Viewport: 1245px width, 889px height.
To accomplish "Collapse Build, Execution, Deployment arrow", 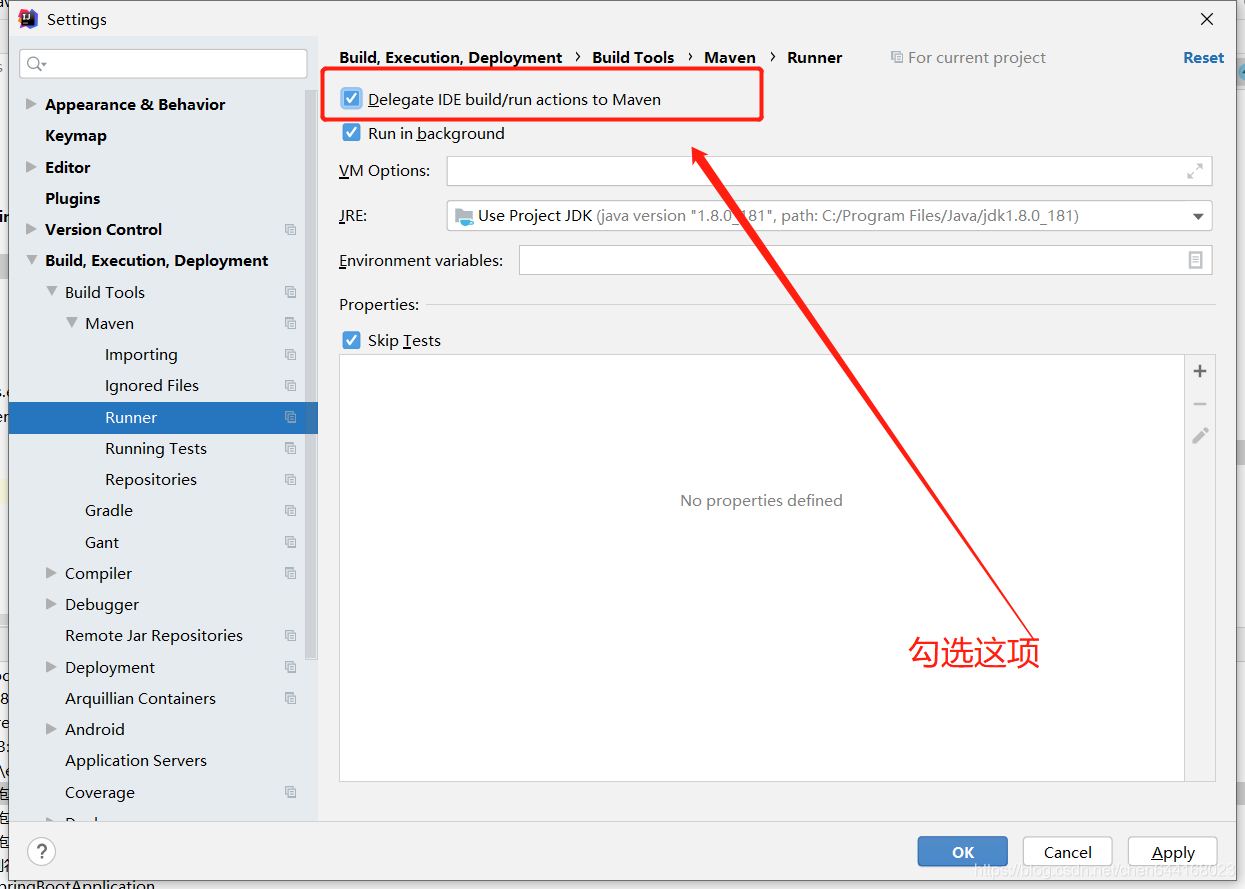I will tap(31, 260).
